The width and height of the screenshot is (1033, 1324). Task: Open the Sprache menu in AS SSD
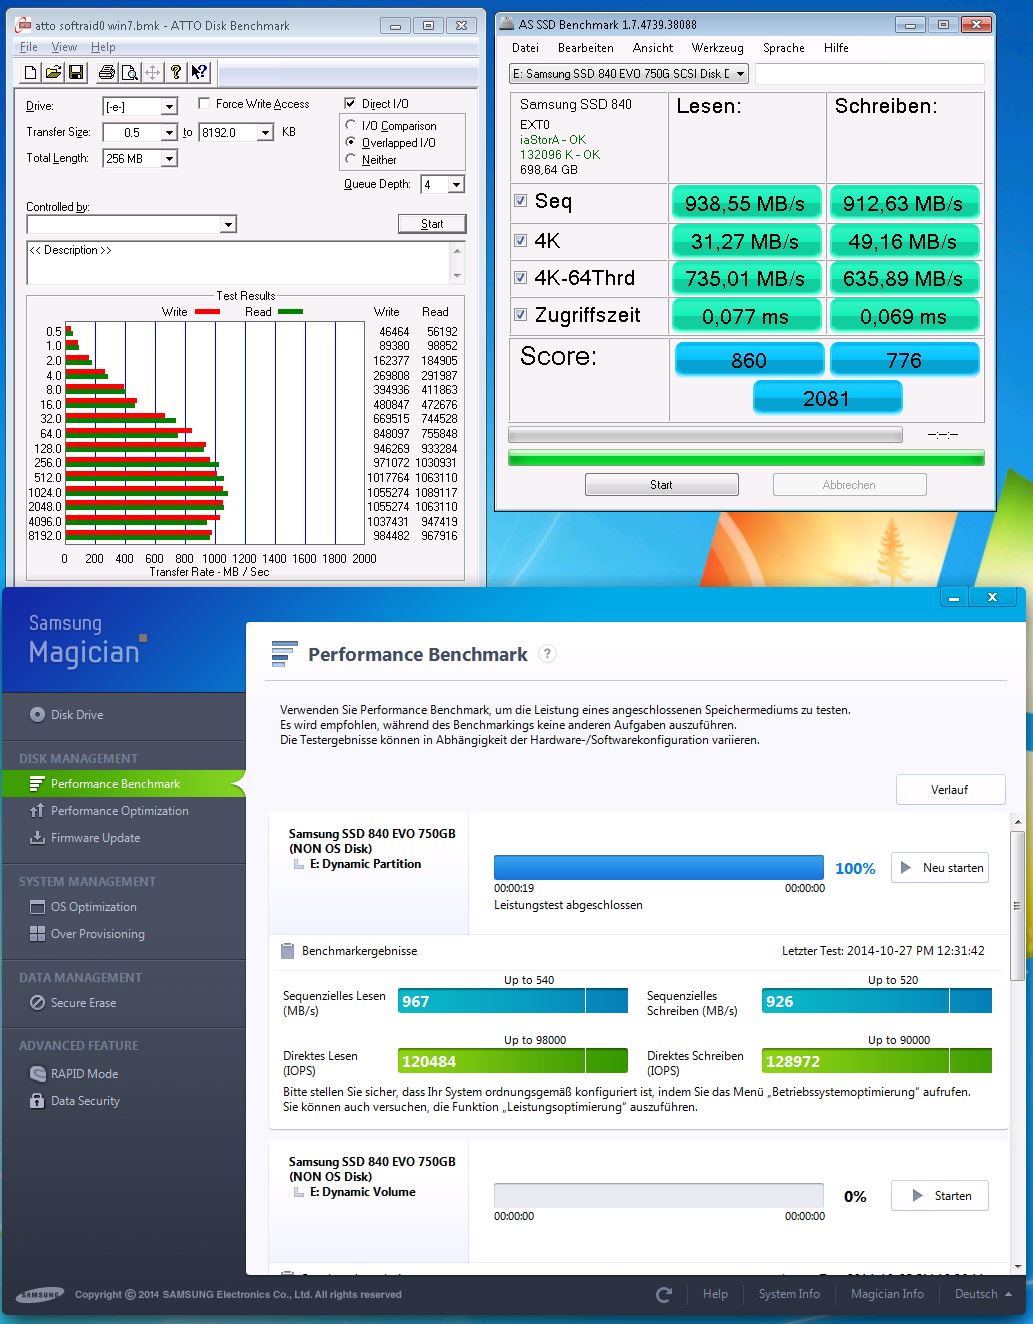[784, 48]
